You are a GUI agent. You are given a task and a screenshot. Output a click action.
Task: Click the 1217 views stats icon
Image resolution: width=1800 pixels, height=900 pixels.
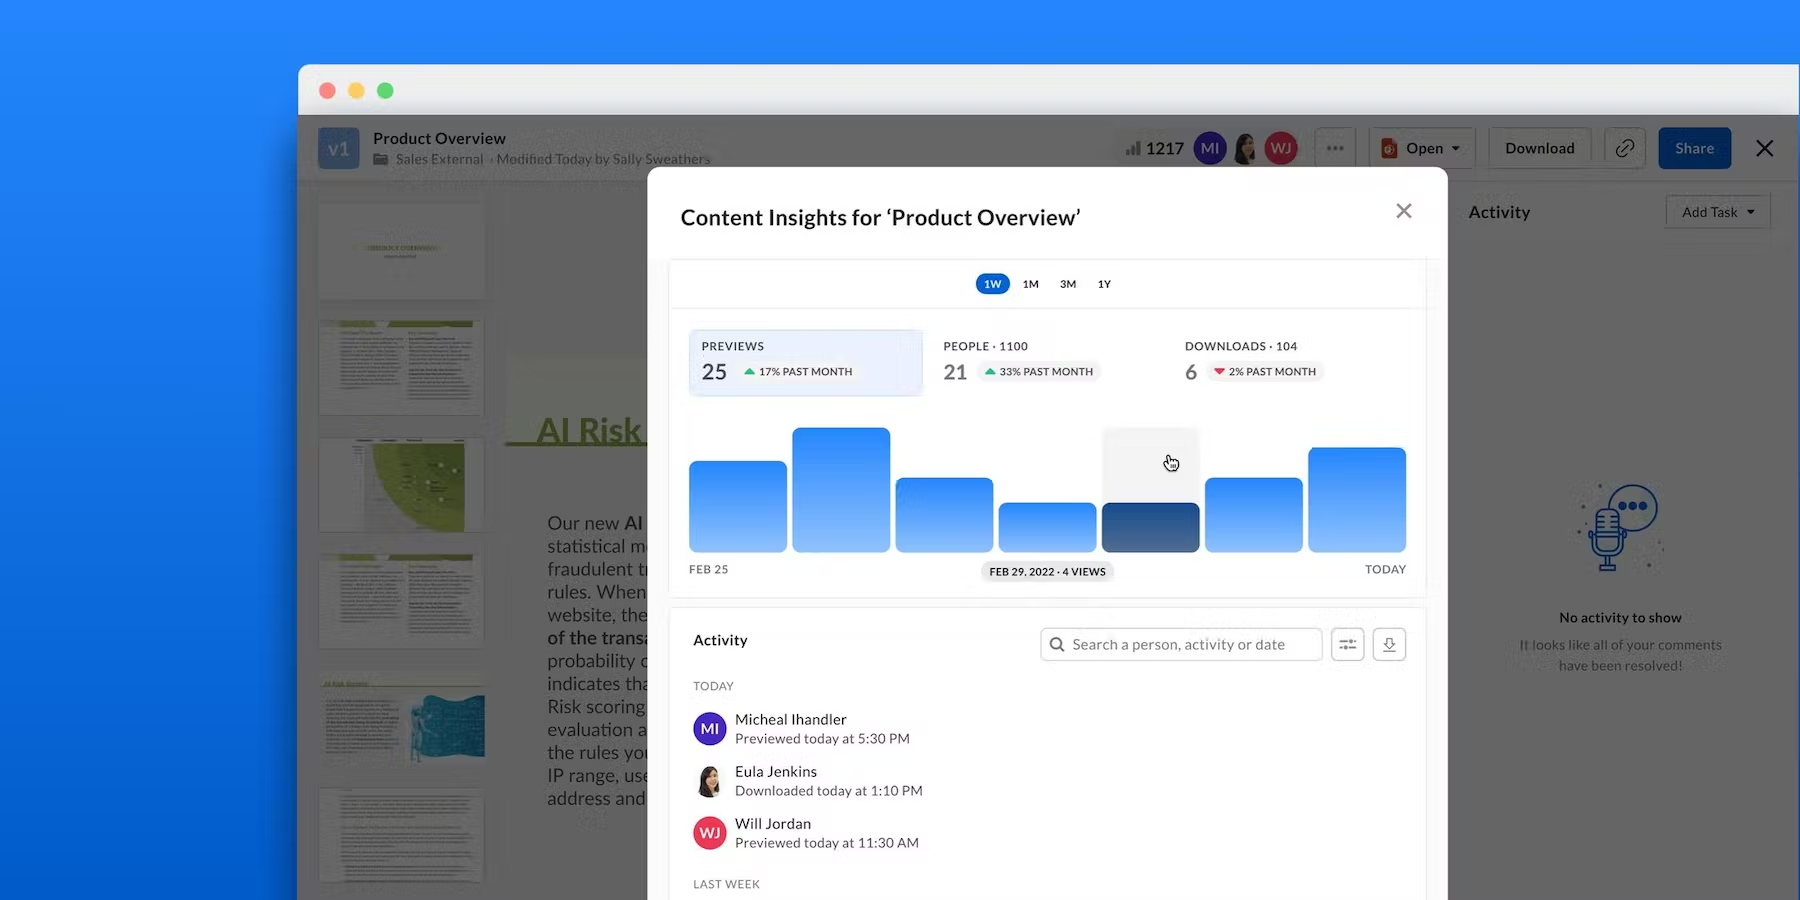click(1154, 148)
